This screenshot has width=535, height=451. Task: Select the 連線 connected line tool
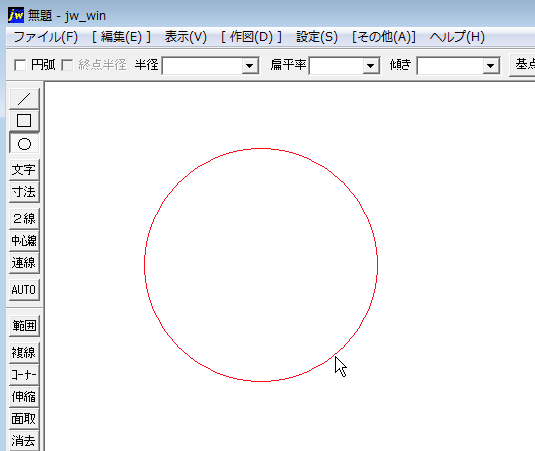[24, 263]
